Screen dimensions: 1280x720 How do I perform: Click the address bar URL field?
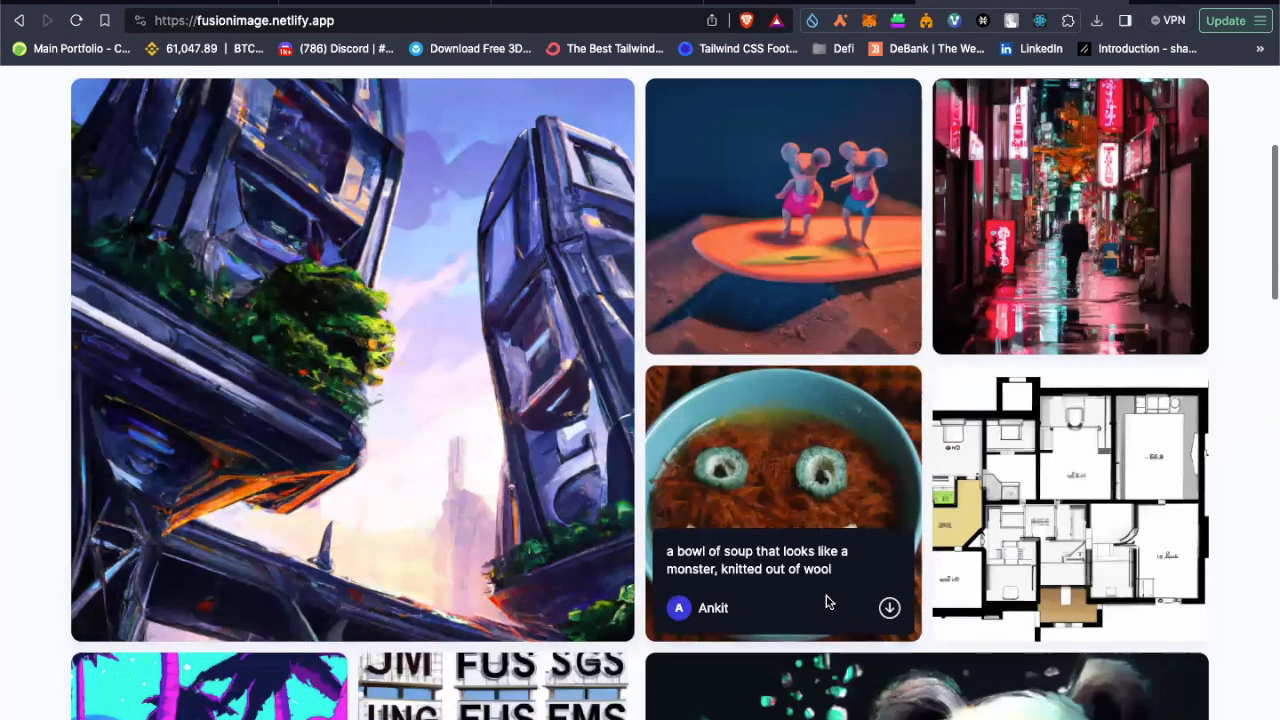[x=425, y=20]
